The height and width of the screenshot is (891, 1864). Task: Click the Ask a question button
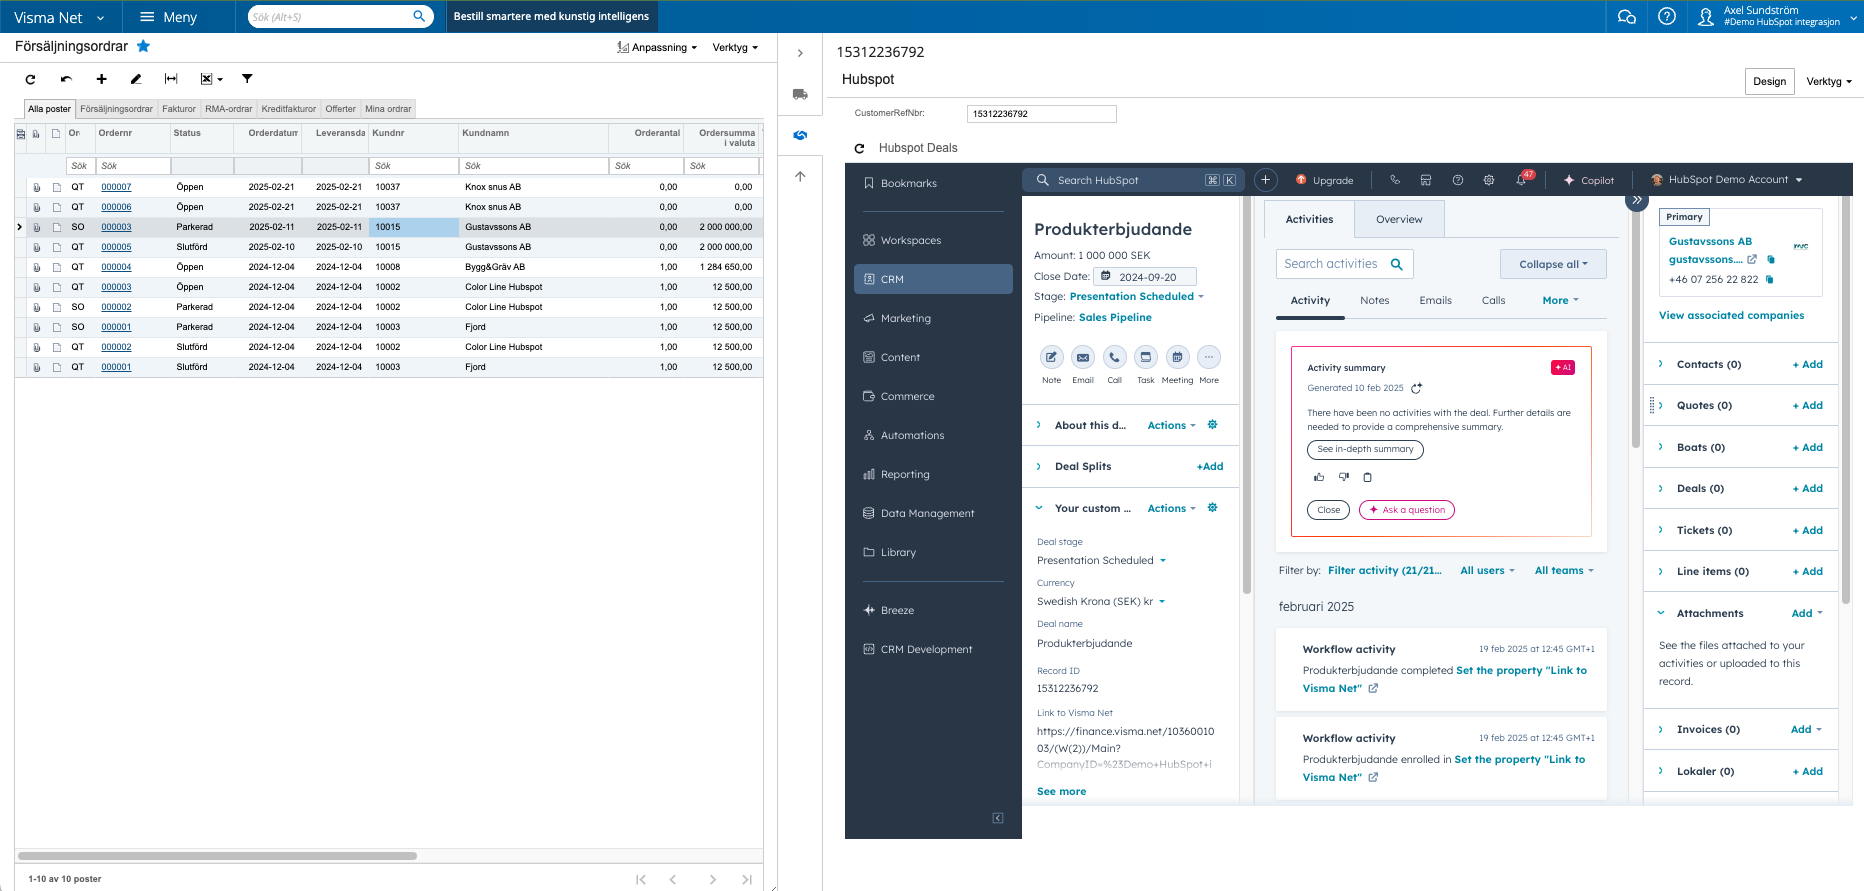(x=1407, y=510)
